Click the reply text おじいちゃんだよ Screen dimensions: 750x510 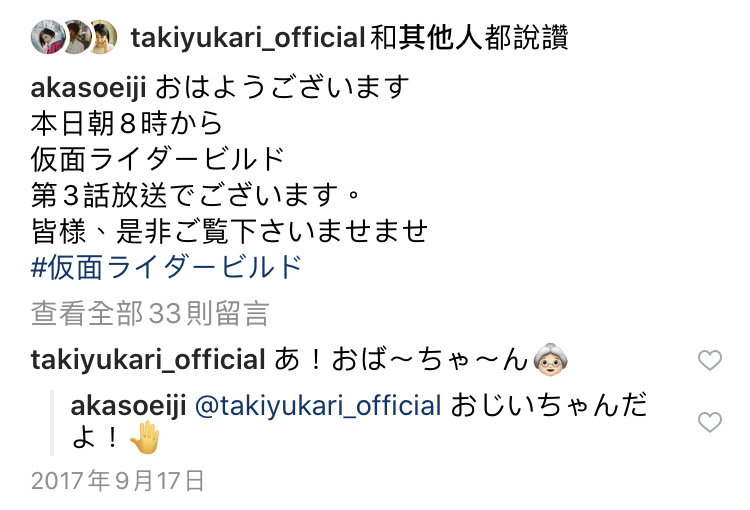click(359, 421)
